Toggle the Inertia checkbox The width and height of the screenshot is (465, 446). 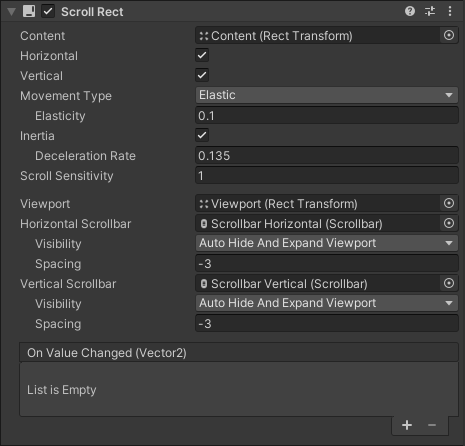[202, 135]
